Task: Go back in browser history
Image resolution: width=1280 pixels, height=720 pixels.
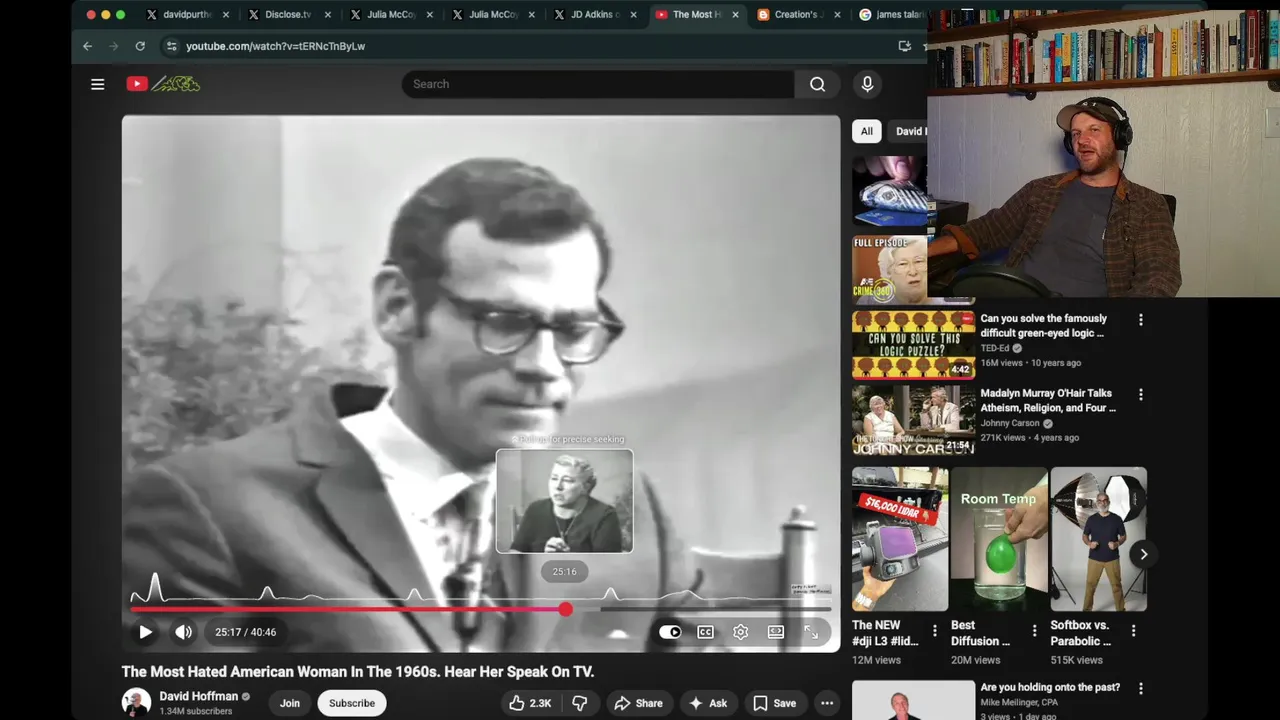Action: tap(87, 46)
